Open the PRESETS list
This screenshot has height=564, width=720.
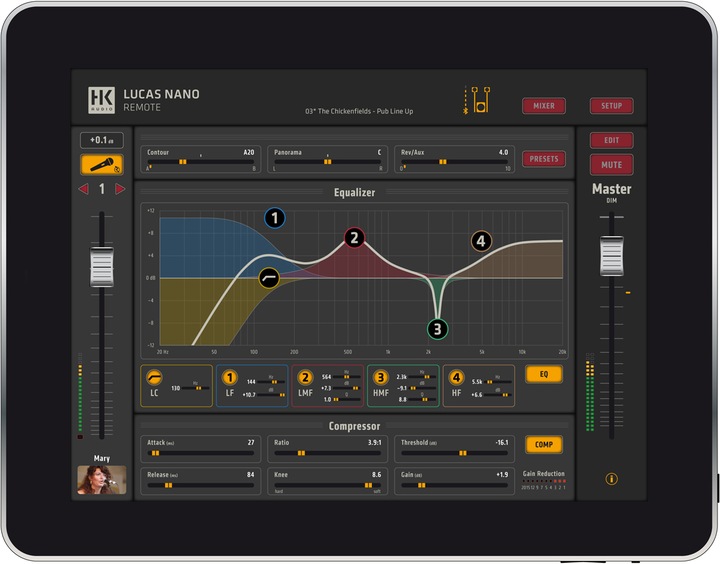click(x=544, y=159)
